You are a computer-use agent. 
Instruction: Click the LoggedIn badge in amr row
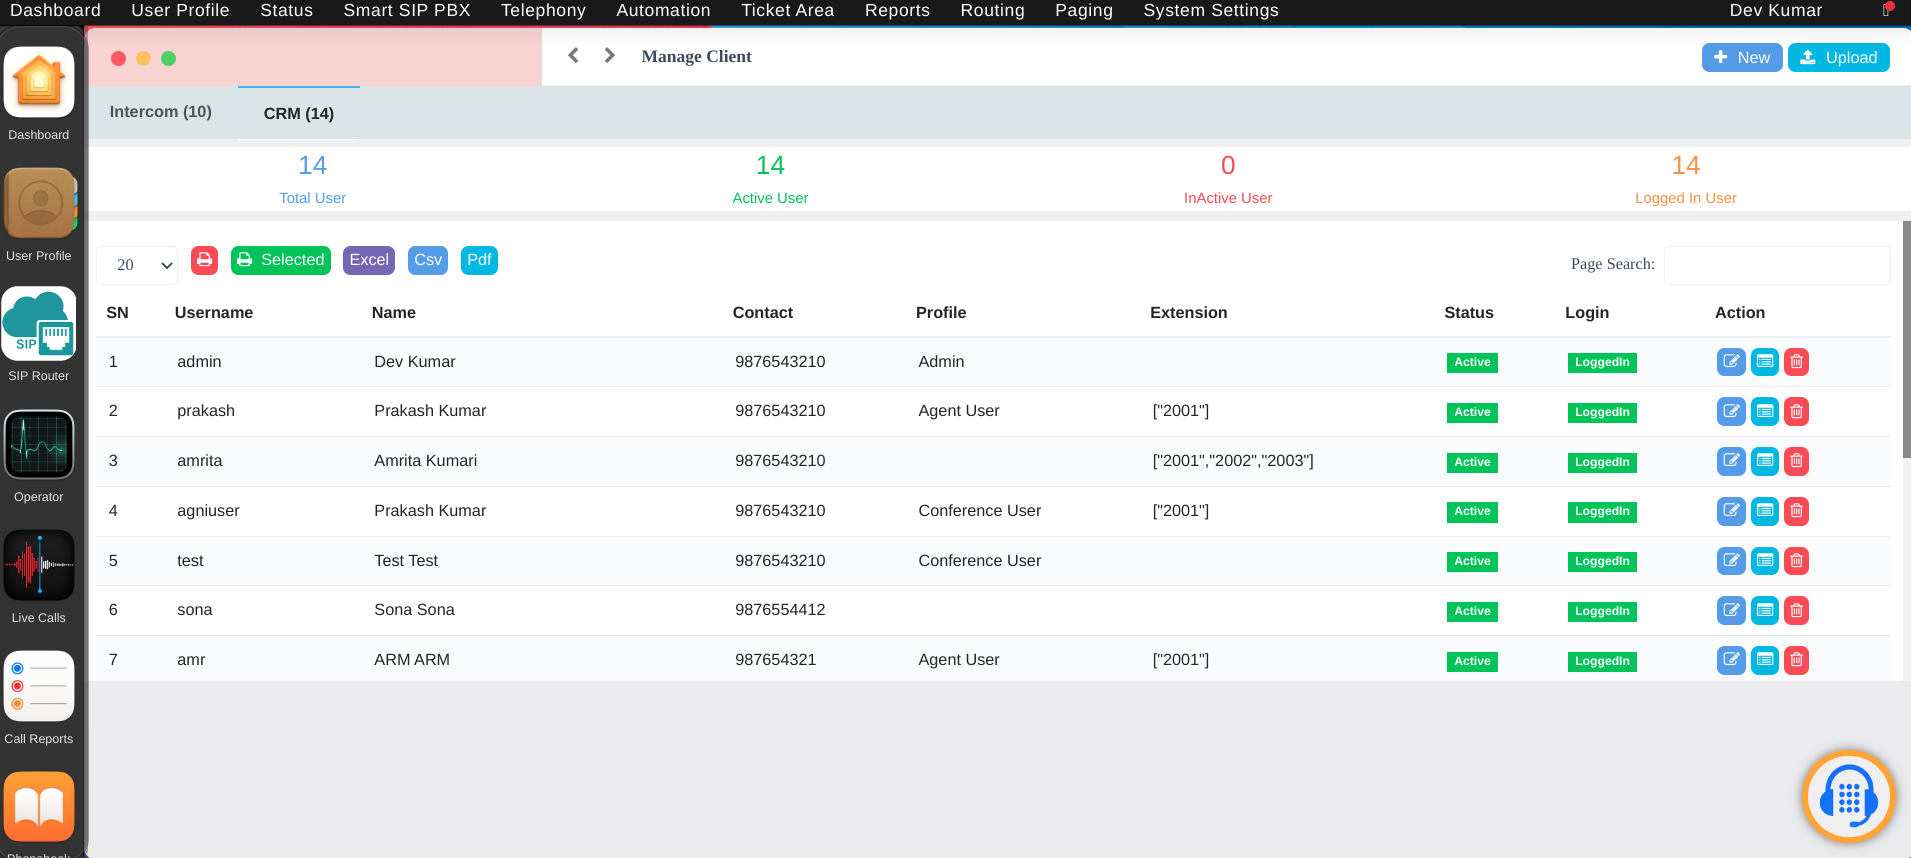[1602, 662]
